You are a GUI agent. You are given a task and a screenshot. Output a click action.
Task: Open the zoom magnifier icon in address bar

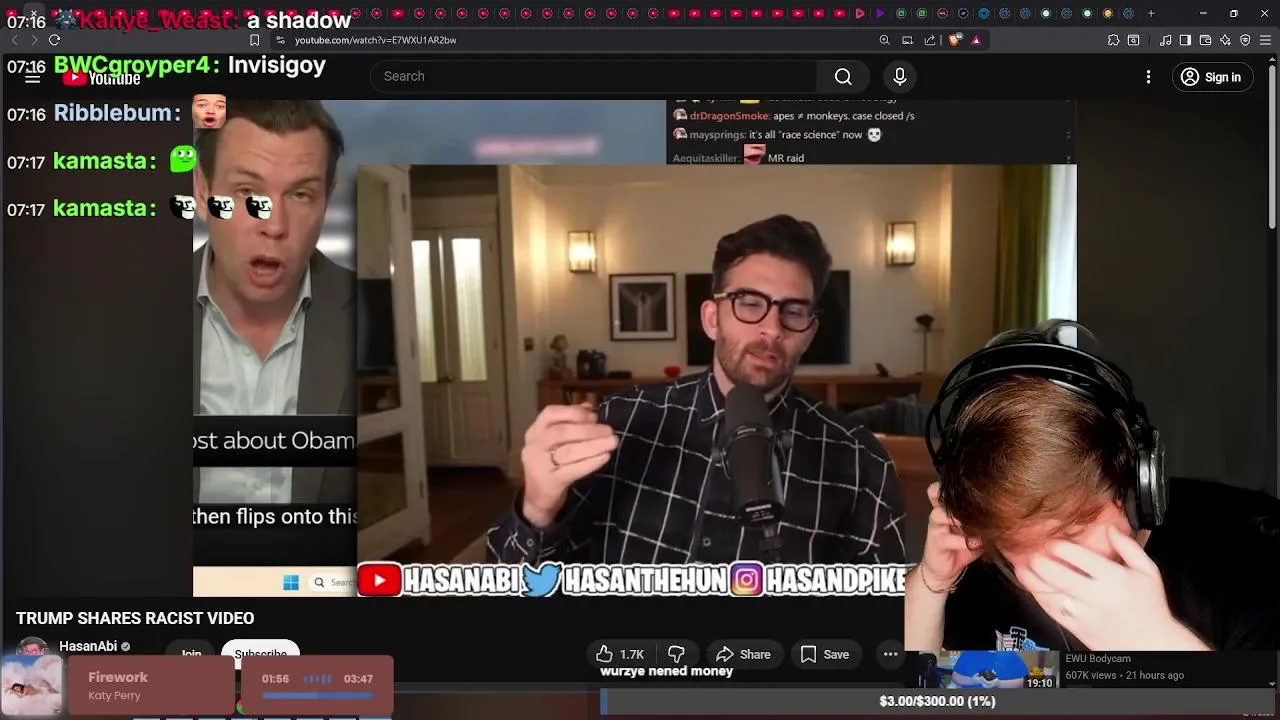884,40
